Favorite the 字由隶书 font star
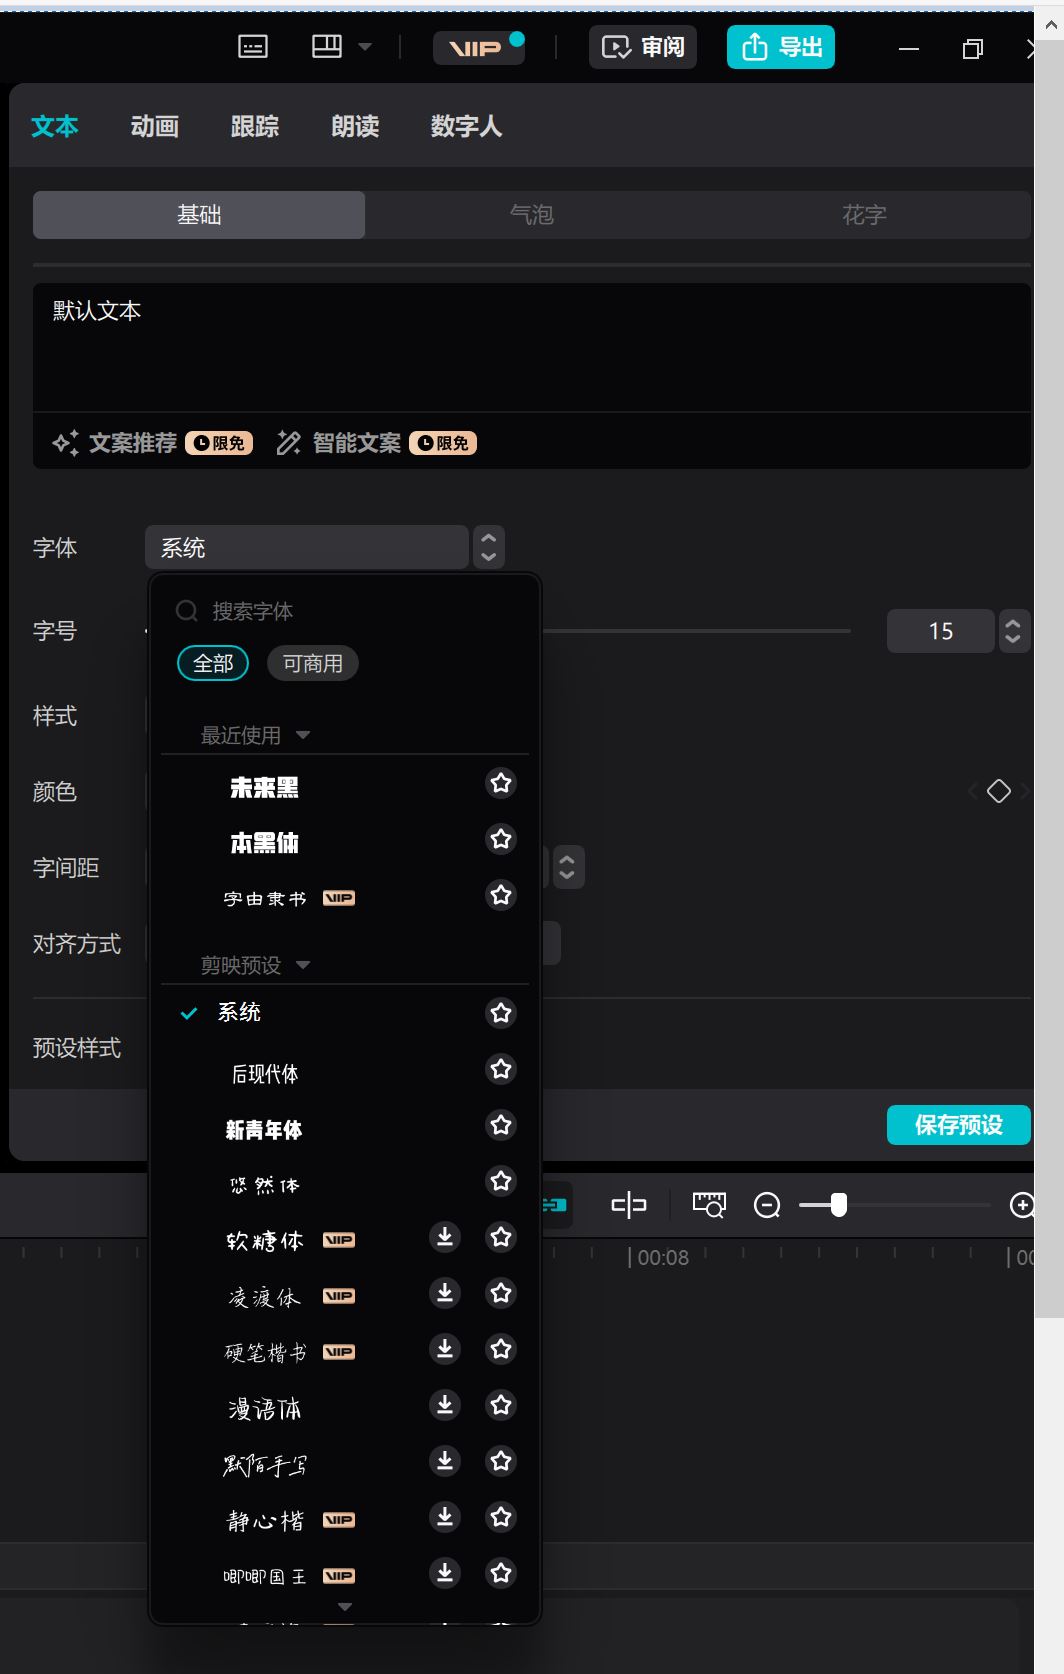Viewport: 1064px width, 1674px height. [501, 895]
